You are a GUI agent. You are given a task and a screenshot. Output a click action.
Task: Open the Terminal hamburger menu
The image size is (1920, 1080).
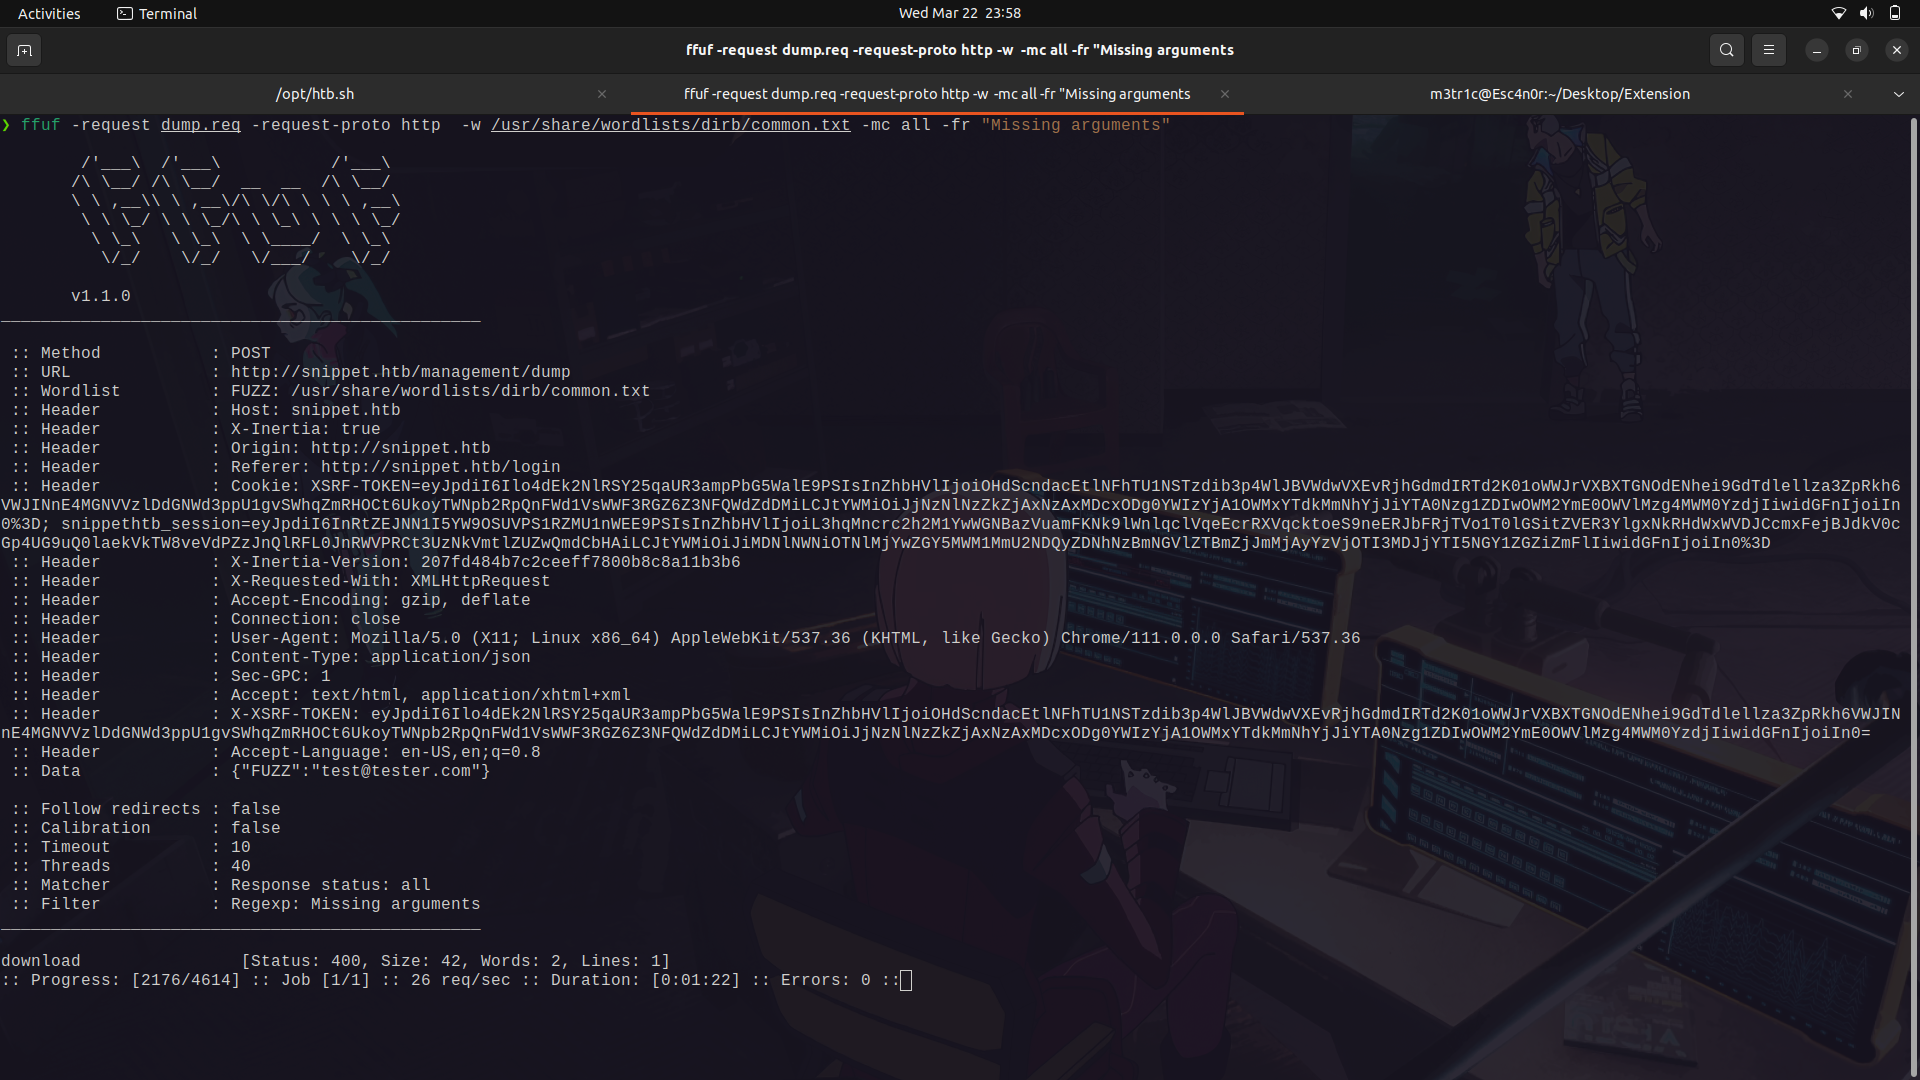pyautogui.click(x=1768, y=50)
